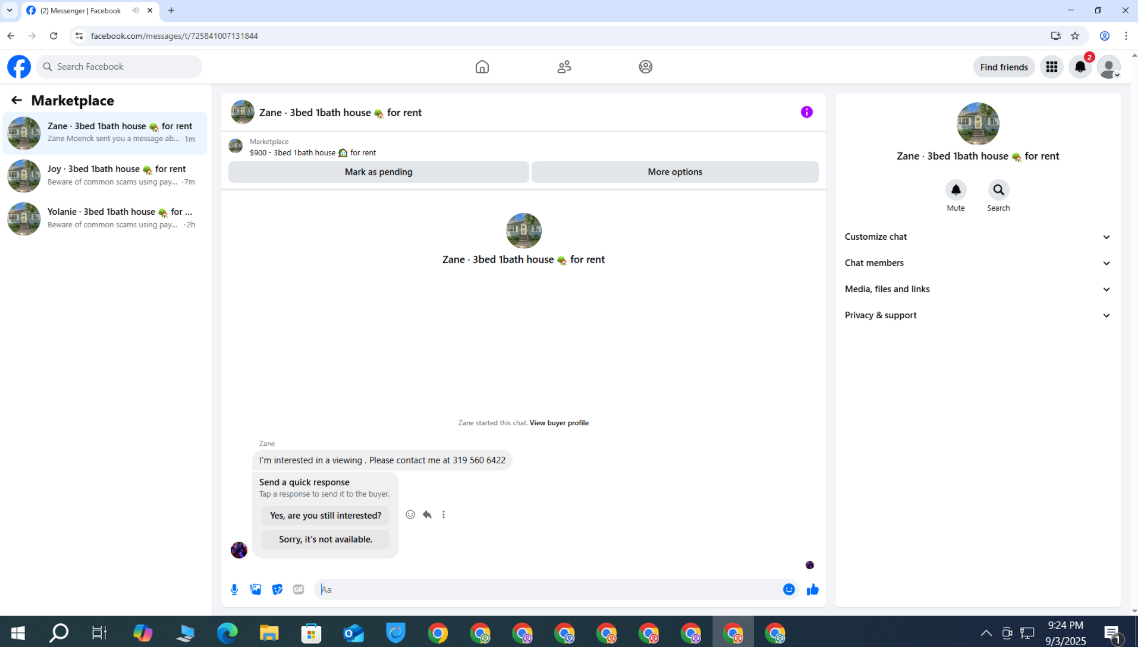Bookmark this page with the star icon
The height and width of the screenshot is (647, 1138).
(x=1075, y=36)
